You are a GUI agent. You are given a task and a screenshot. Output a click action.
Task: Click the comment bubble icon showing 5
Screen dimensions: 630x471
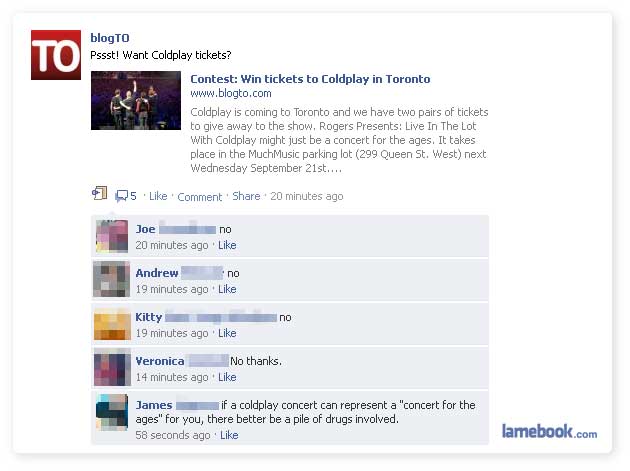[126, 196]
